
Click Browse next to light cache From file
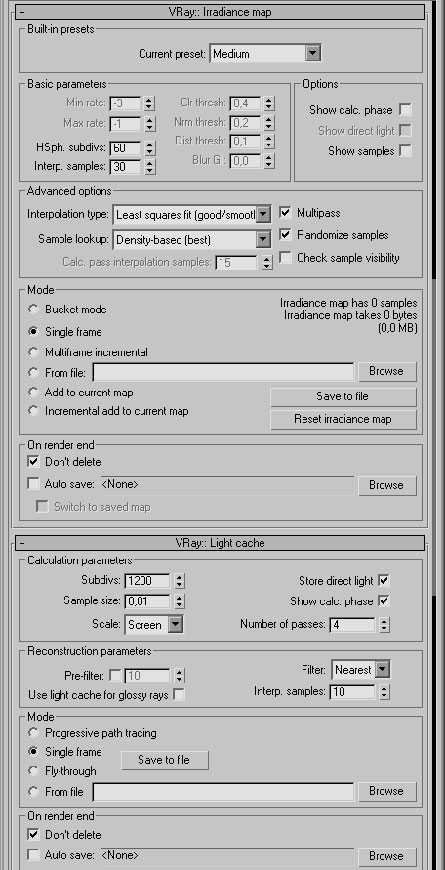tap(386, 791)
